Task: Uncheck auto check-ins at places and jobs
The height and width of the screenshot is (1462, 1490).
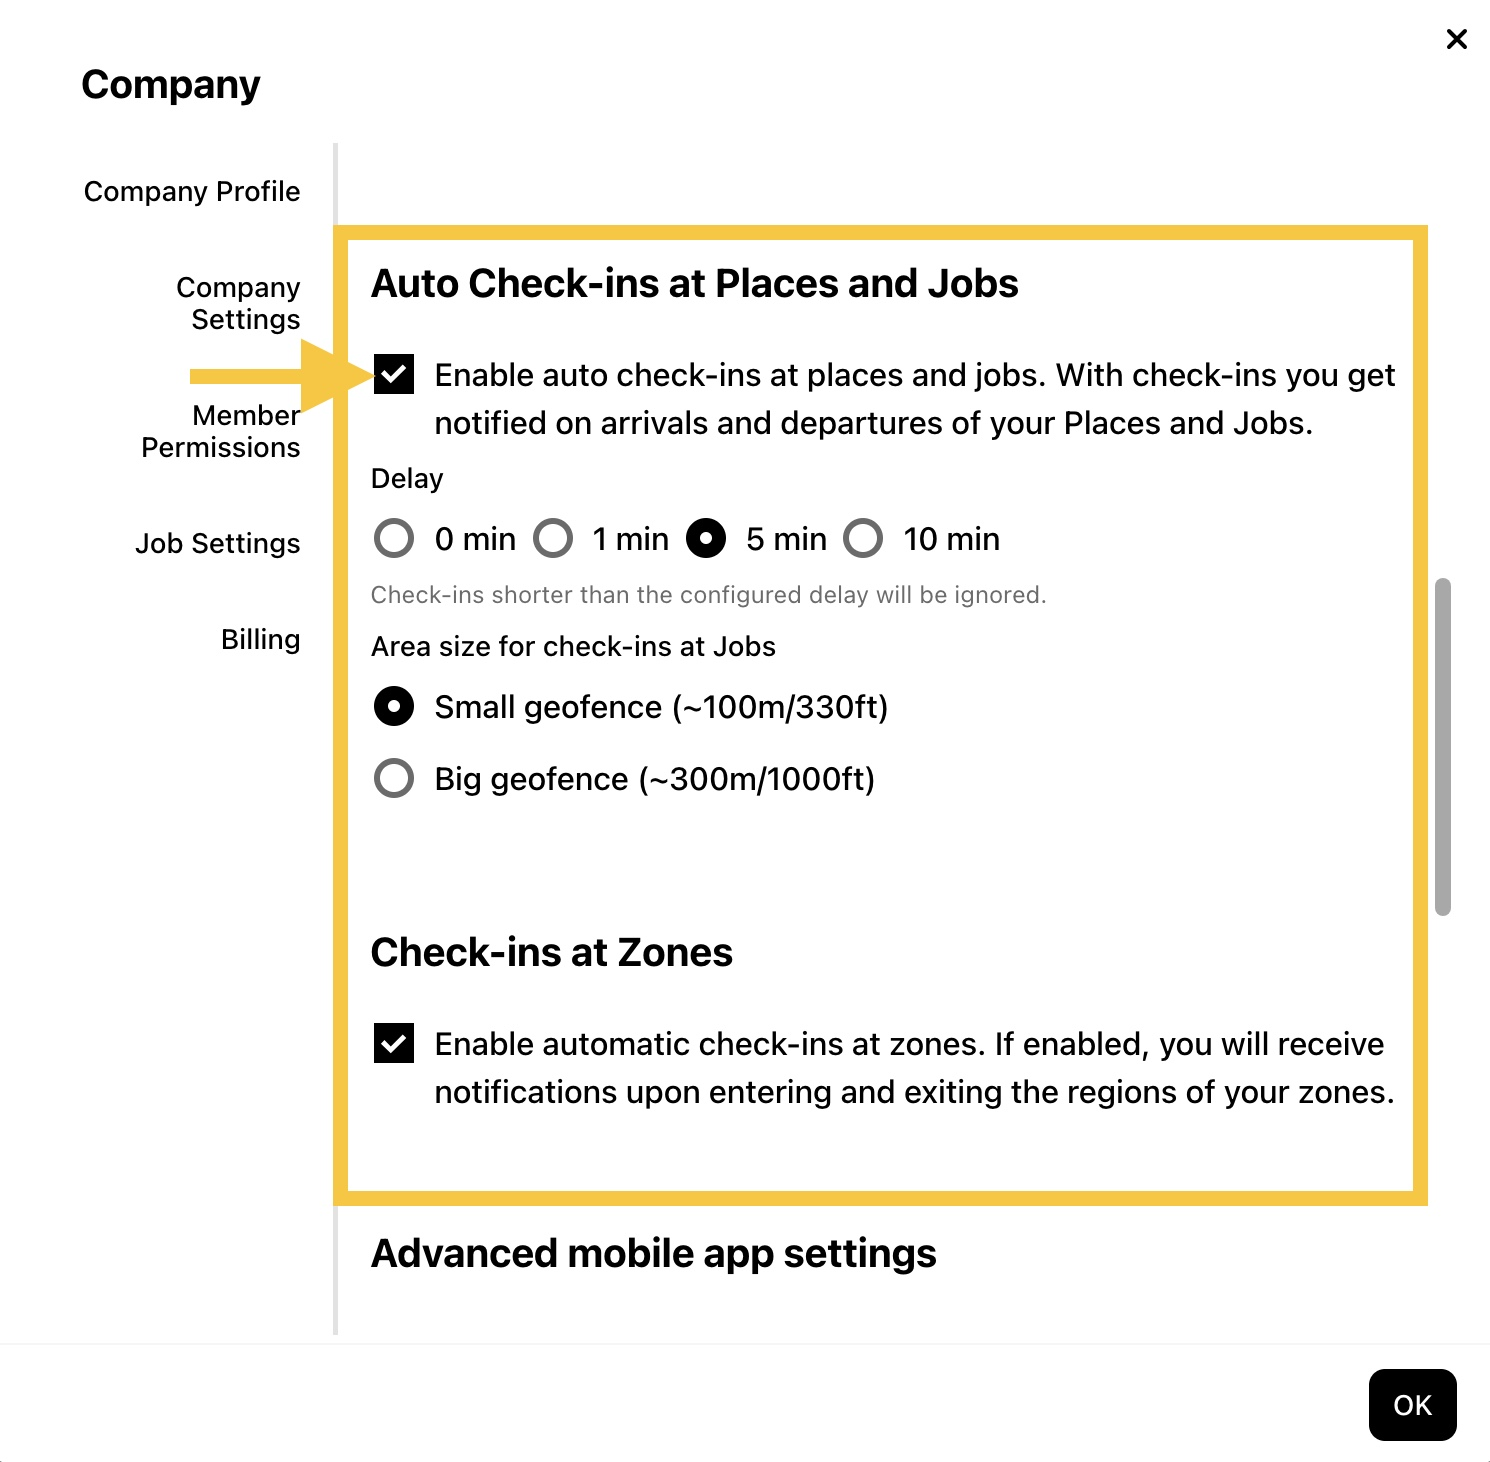Action: [394, 375]
